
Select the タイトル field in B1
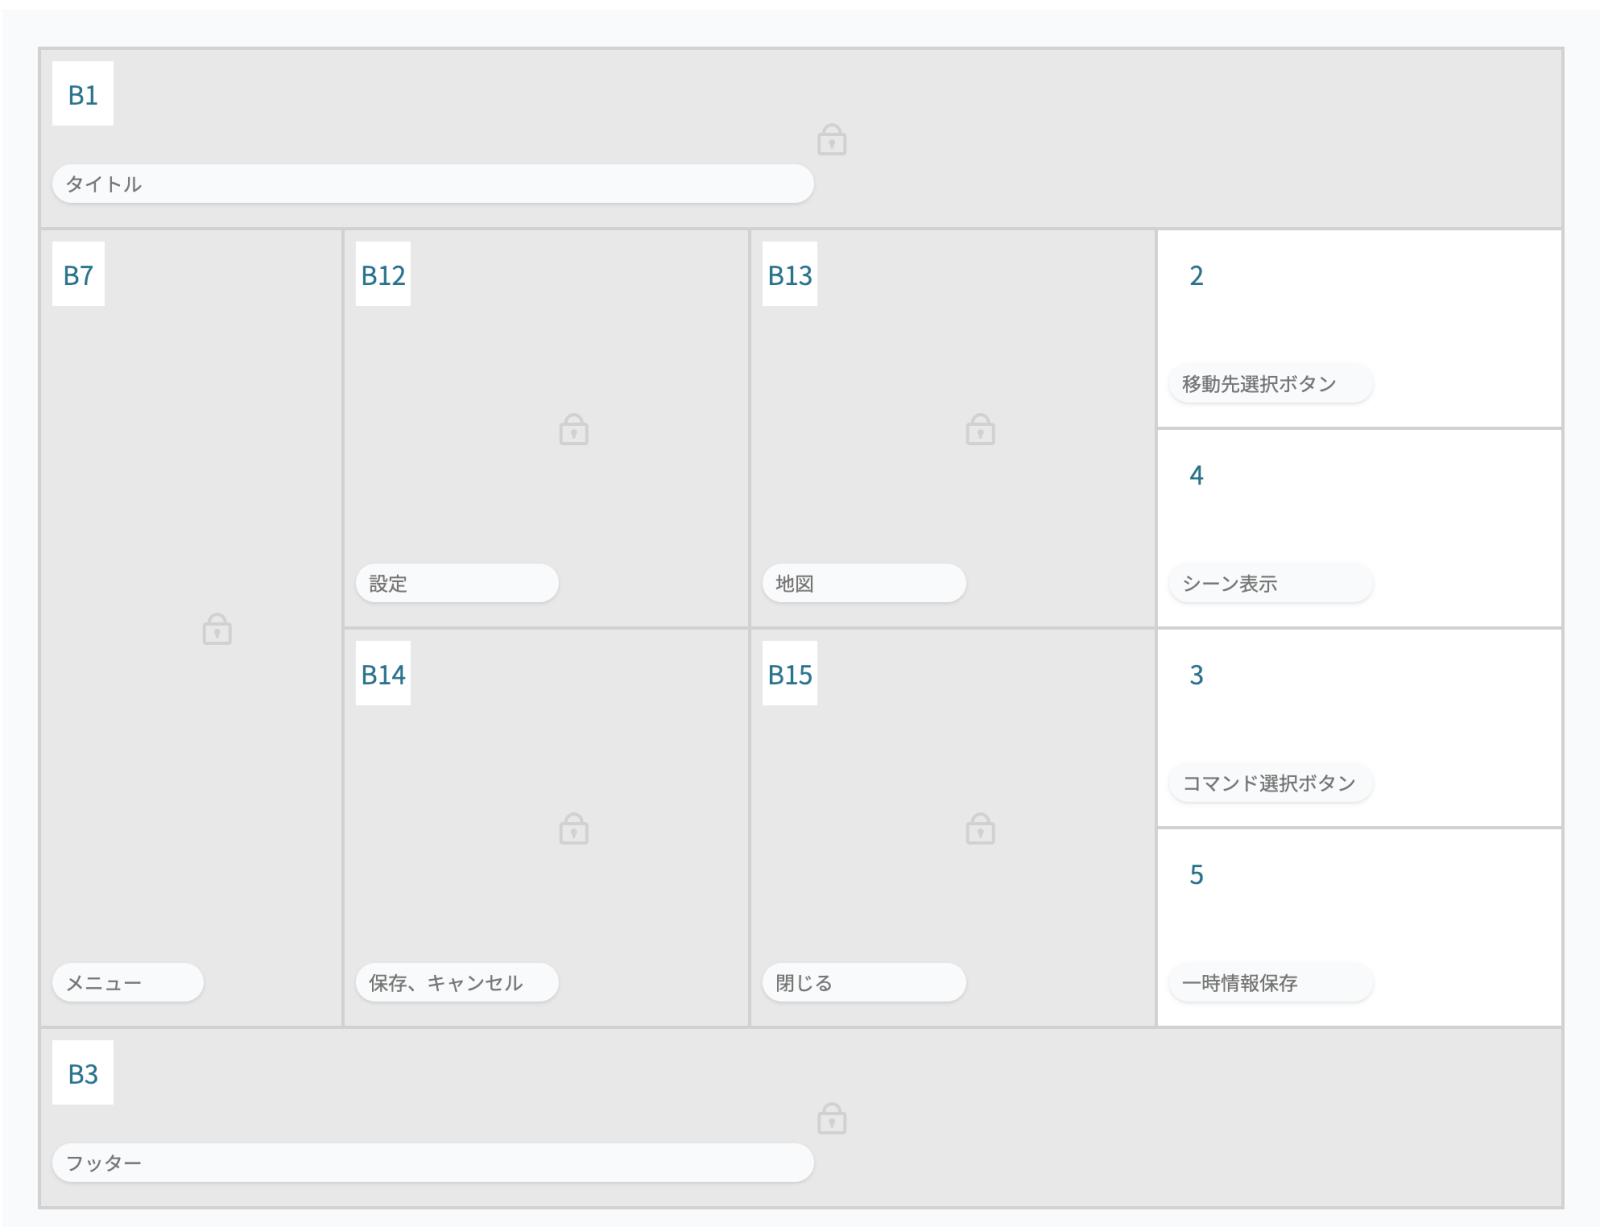[432, 184]
